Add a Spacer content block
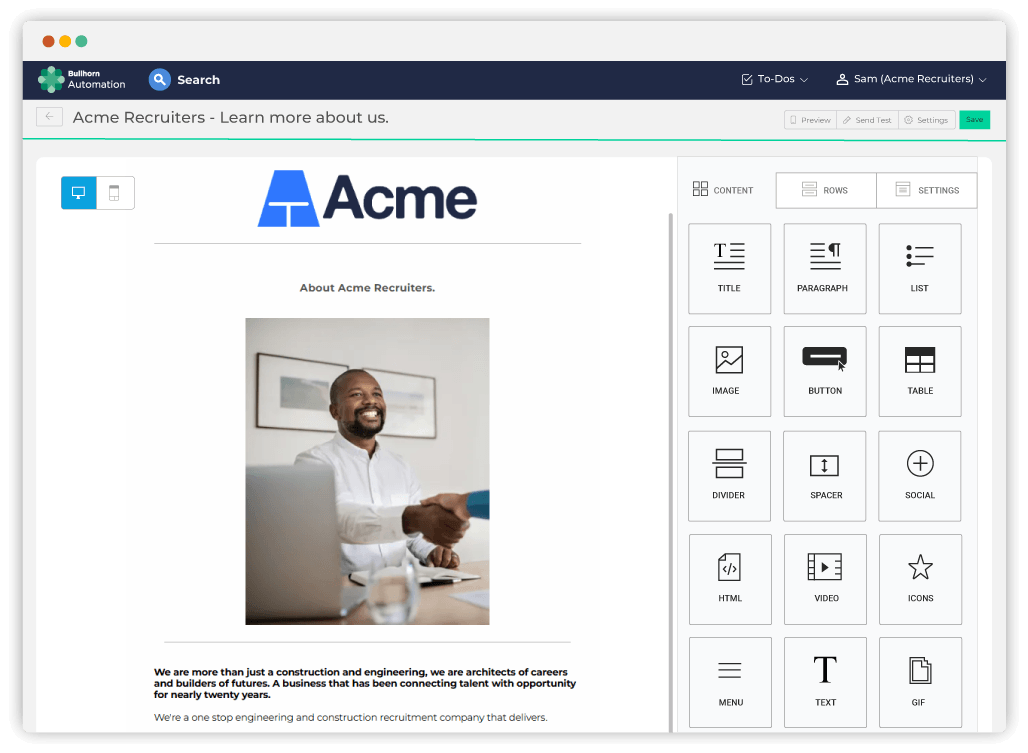Screen dimensions: 1028x753 [825, 476]
